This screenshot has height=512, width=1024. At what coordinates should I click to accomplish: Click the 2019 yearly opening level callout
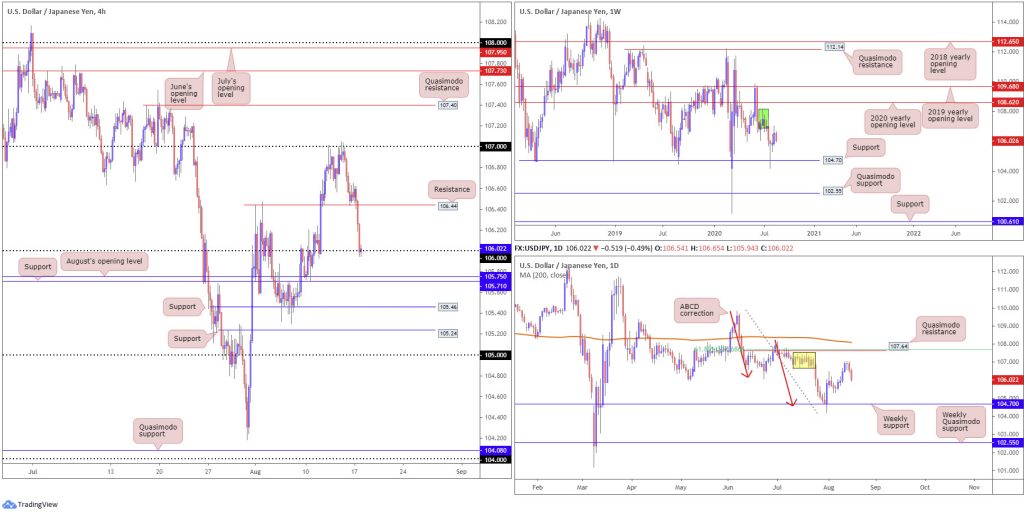[952, 112]
